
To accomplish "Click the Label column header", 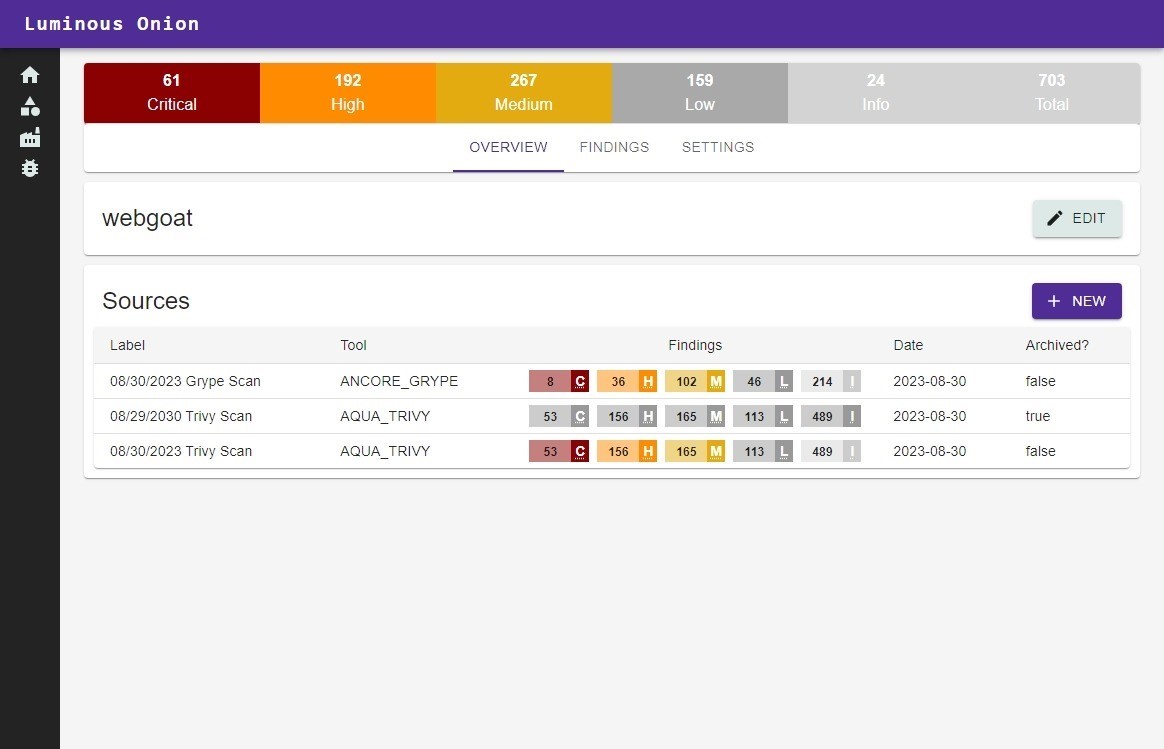I will click(x=127, y=345).
